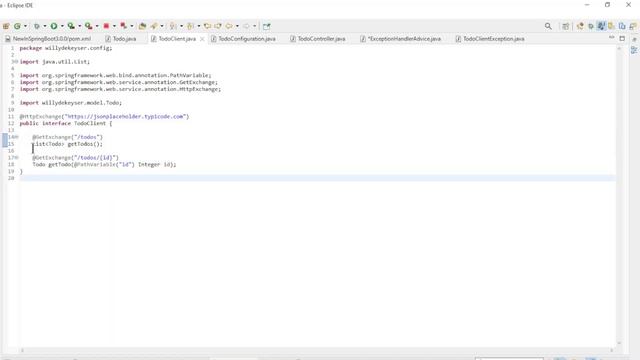Open the dropdown beside the Run button

62,26
